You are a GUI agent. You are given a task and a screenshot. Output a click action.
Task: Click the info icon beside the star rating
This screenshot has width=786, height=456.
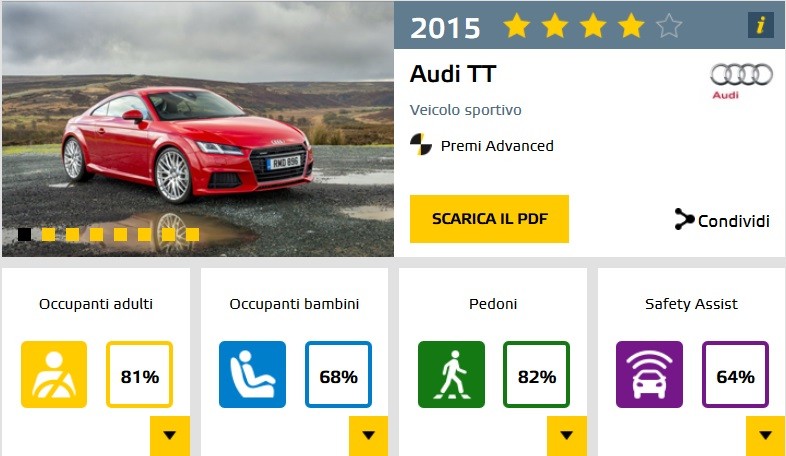(760, 25)
